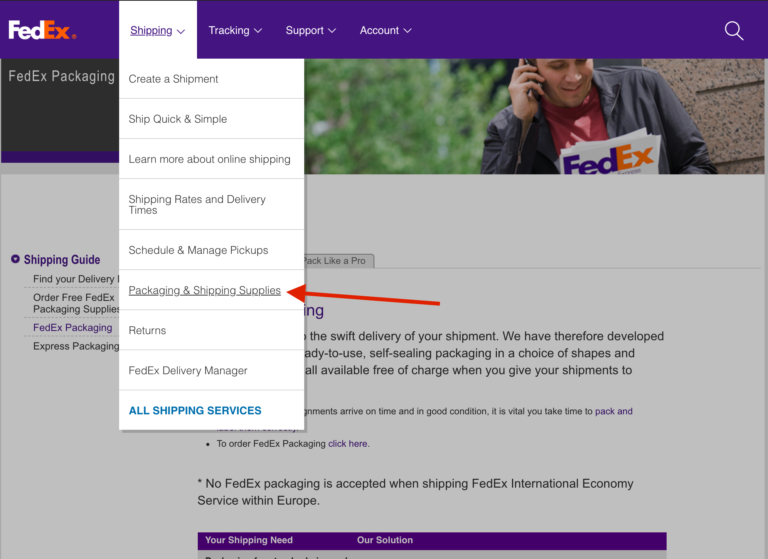Open the Account dropdown menu
The width and height of the screenshot is (768, 559).
pyautogui.click(x=385, y=31)
